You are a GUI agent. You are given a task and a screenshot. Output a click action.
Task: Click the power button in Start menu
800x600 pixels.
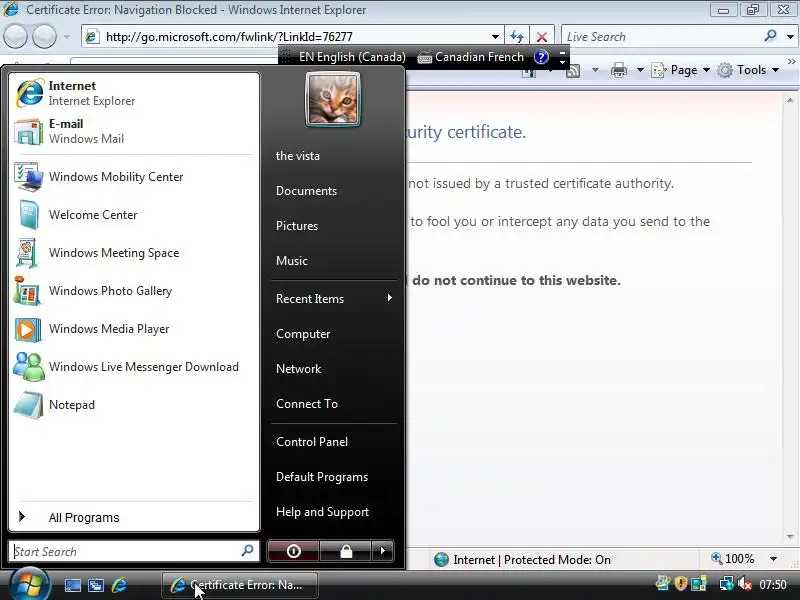293,551
